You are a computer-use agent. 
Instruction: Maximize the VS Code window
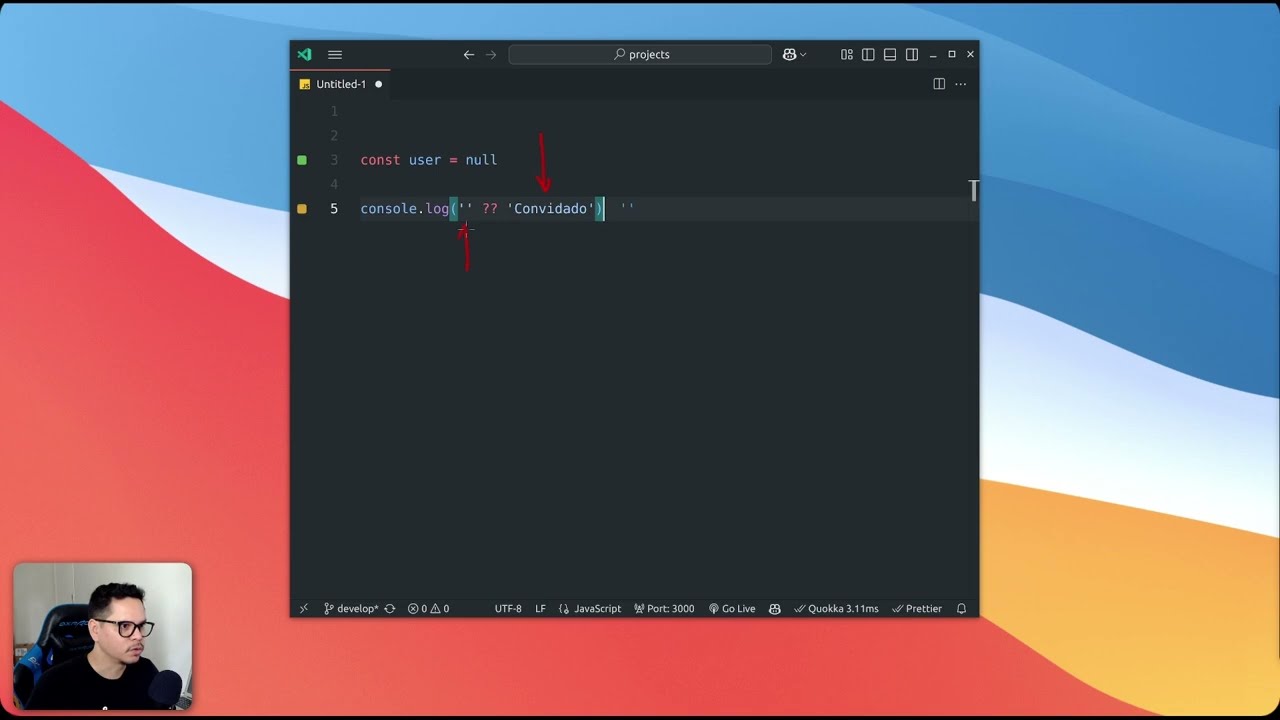(952, 55)
